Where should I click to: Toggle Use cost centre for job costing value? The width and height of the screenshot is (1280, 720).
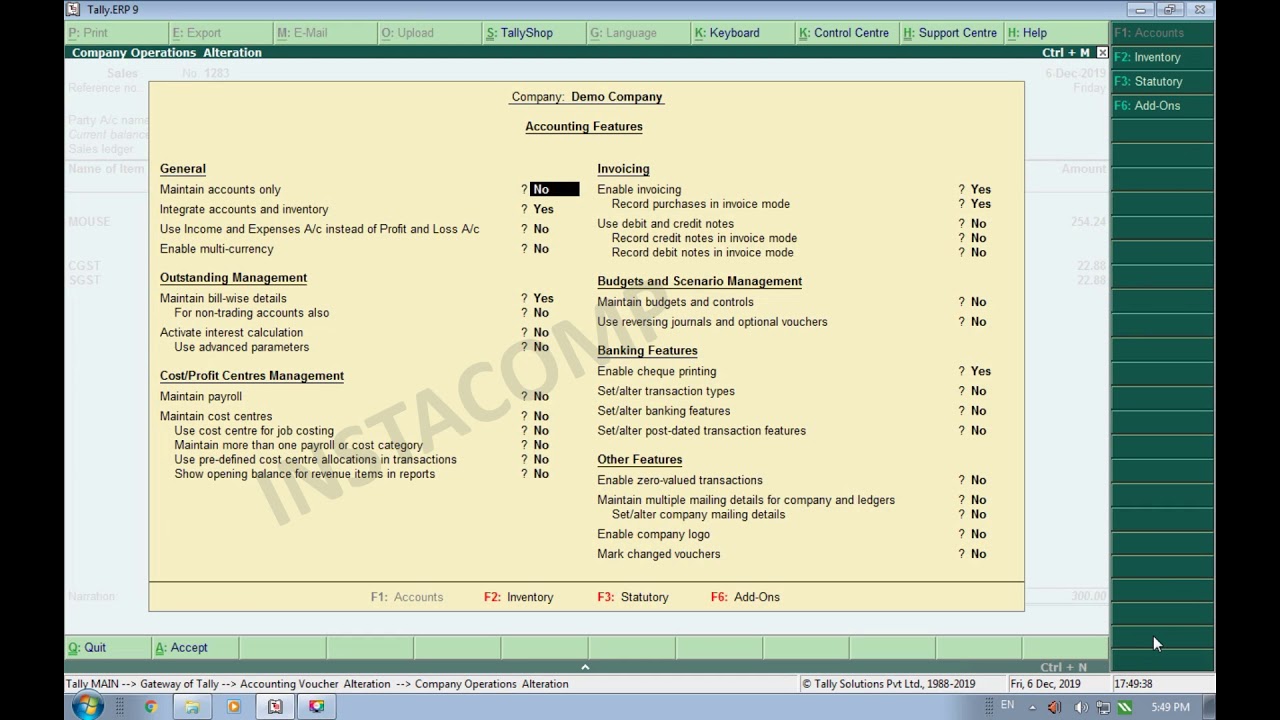pos(541,431)
